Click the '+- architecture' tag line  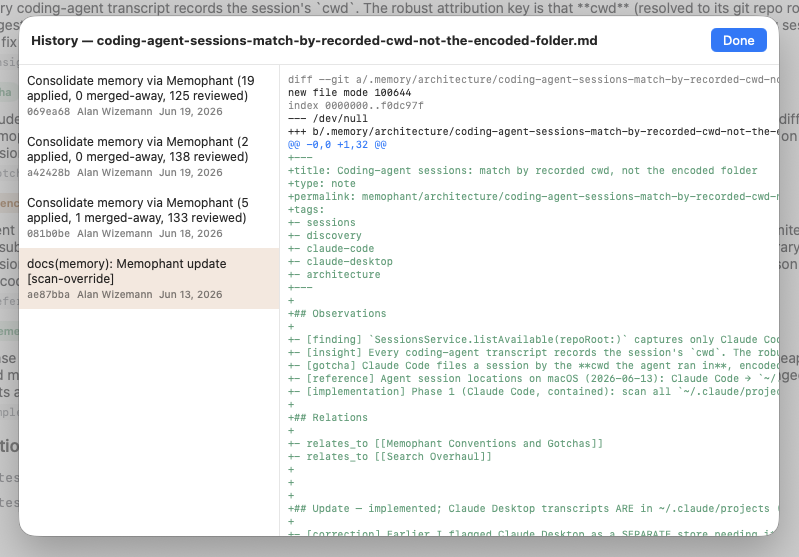(x=334, y=275)
